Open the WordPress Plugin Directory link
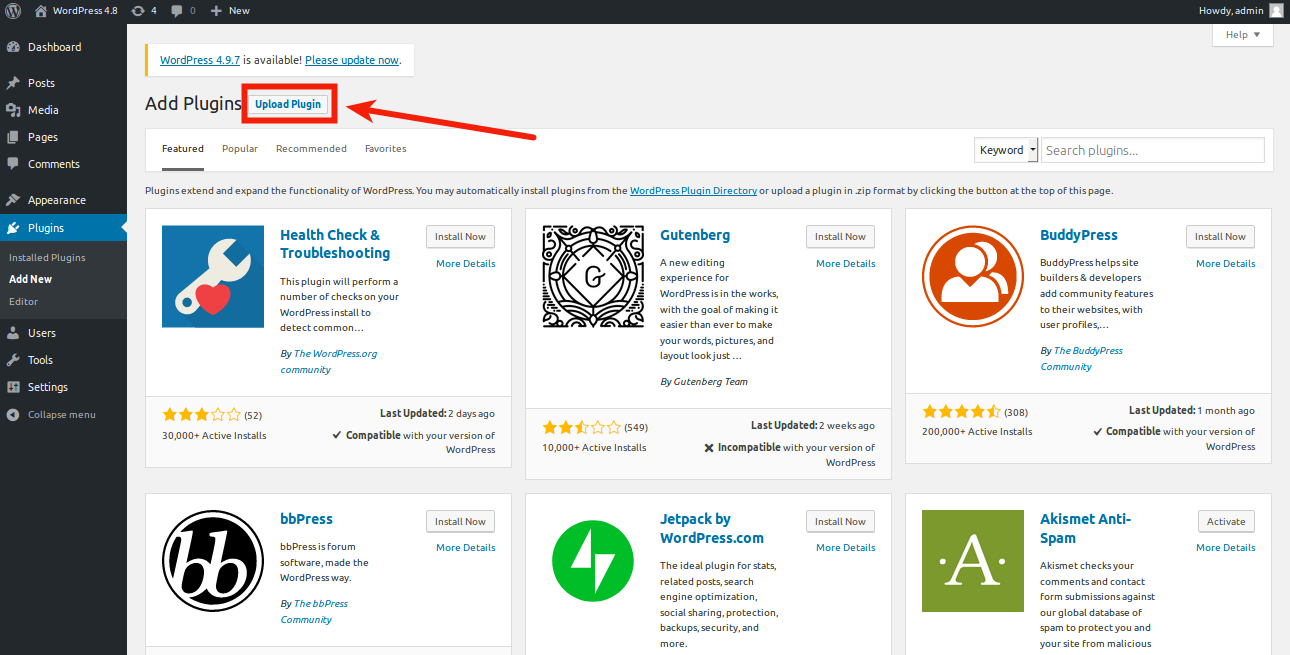1290x655 pixels. pyautogui.click(x=693, y=191)
